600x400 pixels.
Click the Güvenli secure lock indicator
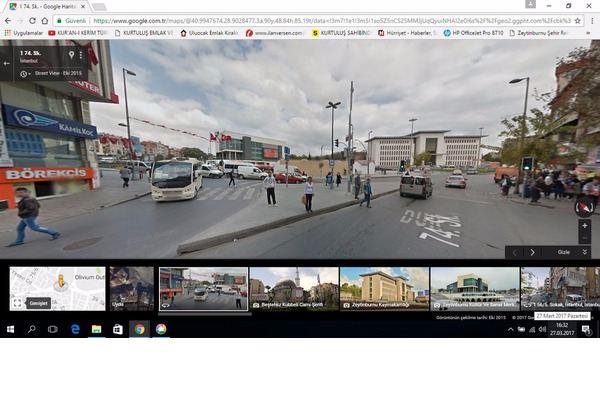[72, 21]
